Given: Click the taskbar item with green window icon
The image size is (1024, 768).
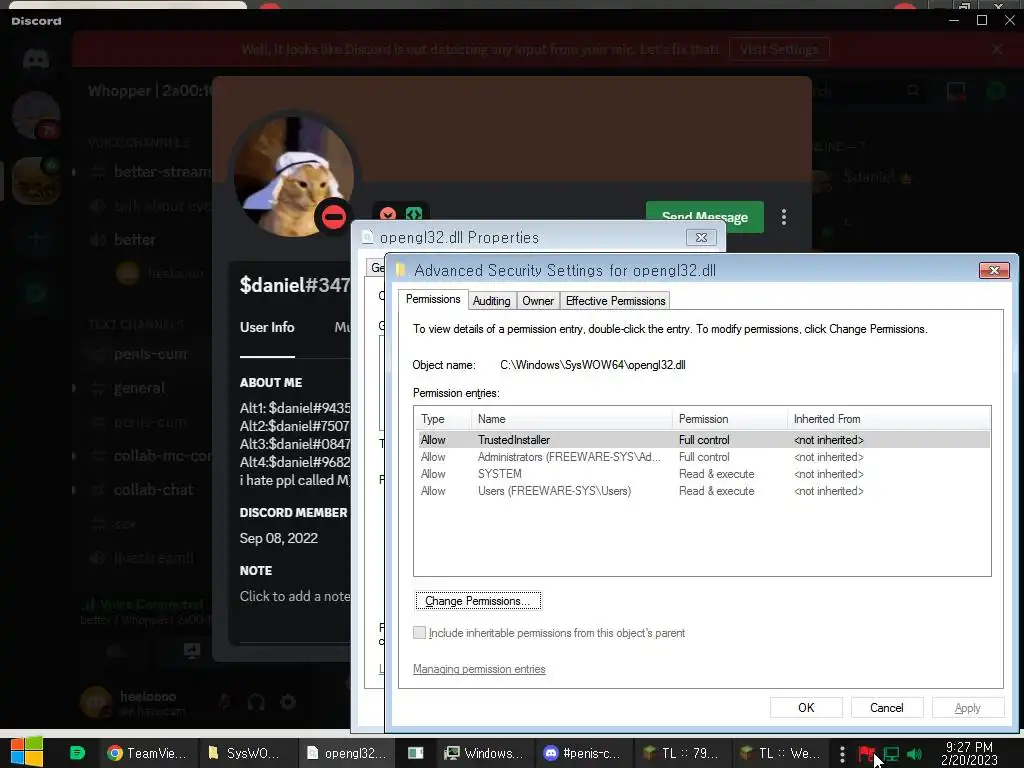Looking at the screenshot, I should [x=415, y=754].
